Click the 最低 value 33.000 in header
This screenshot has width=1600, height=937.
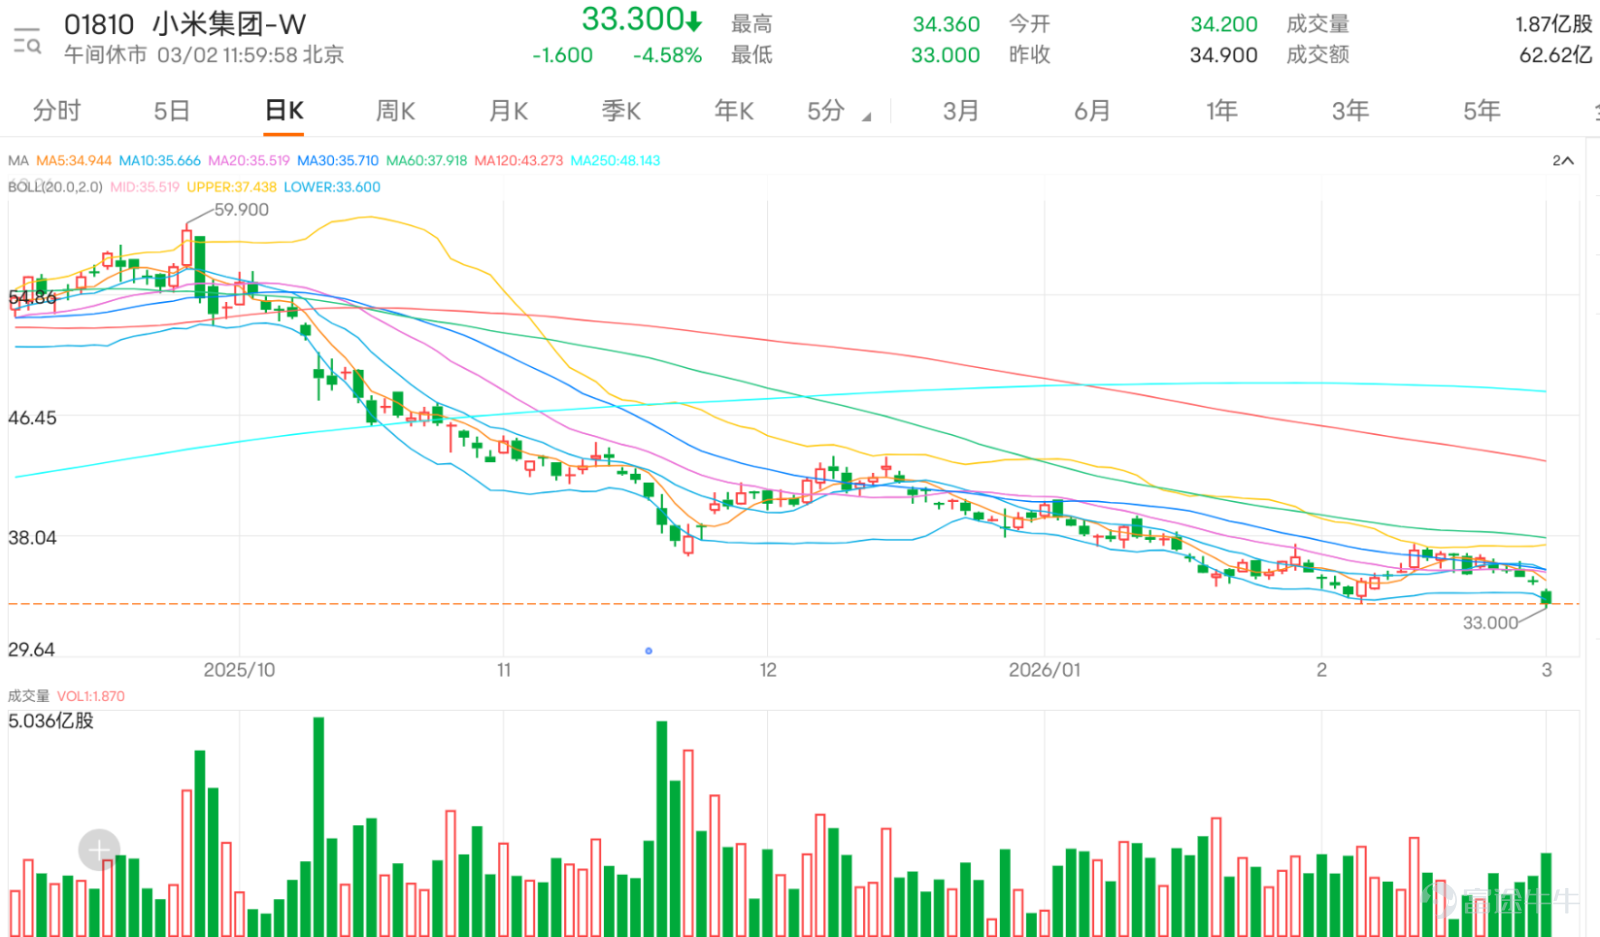pyautogui.click(x=945, y=55)
